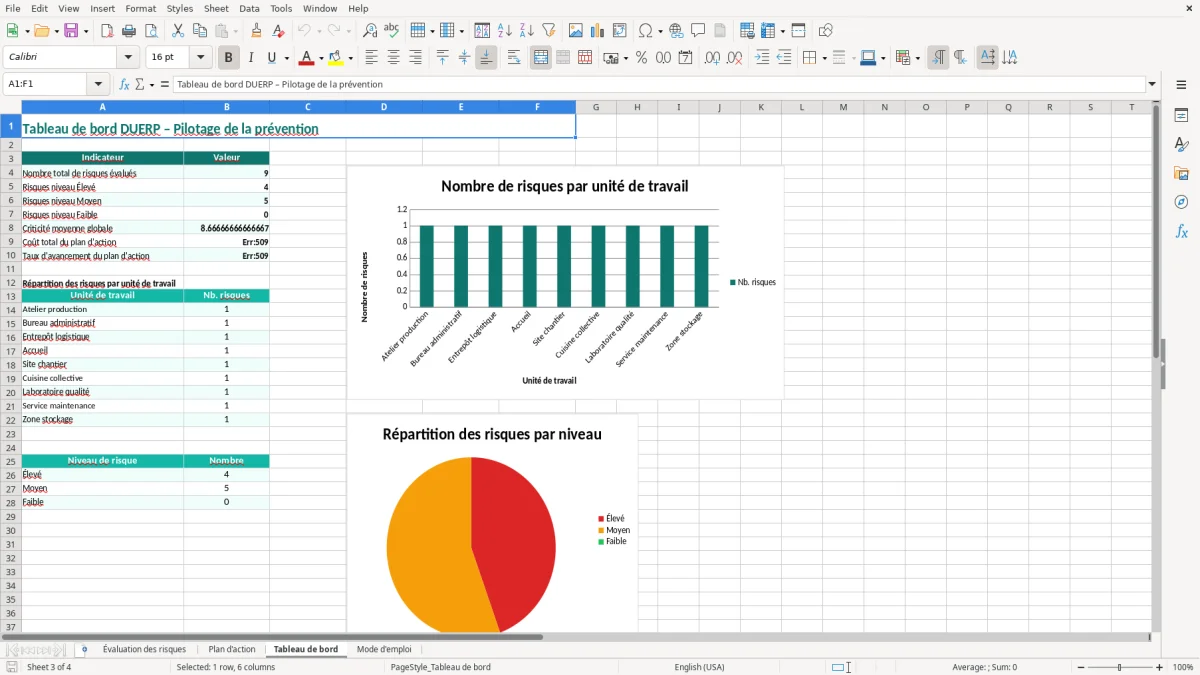Insert a comment
1200x675 pixels.
coord(698,31)
